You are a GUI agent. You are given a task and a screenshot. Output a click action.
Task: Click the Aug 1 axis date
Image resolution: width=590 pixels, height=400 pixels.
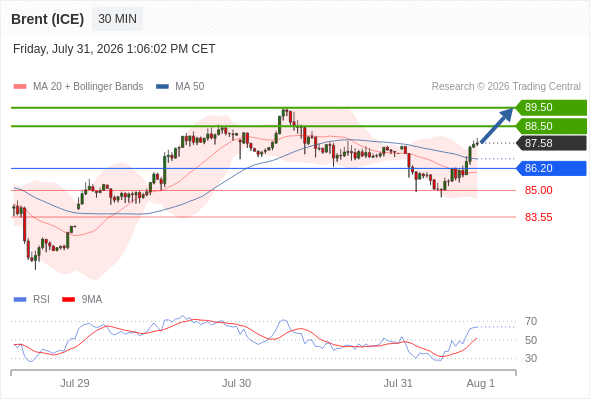point(481,383)
